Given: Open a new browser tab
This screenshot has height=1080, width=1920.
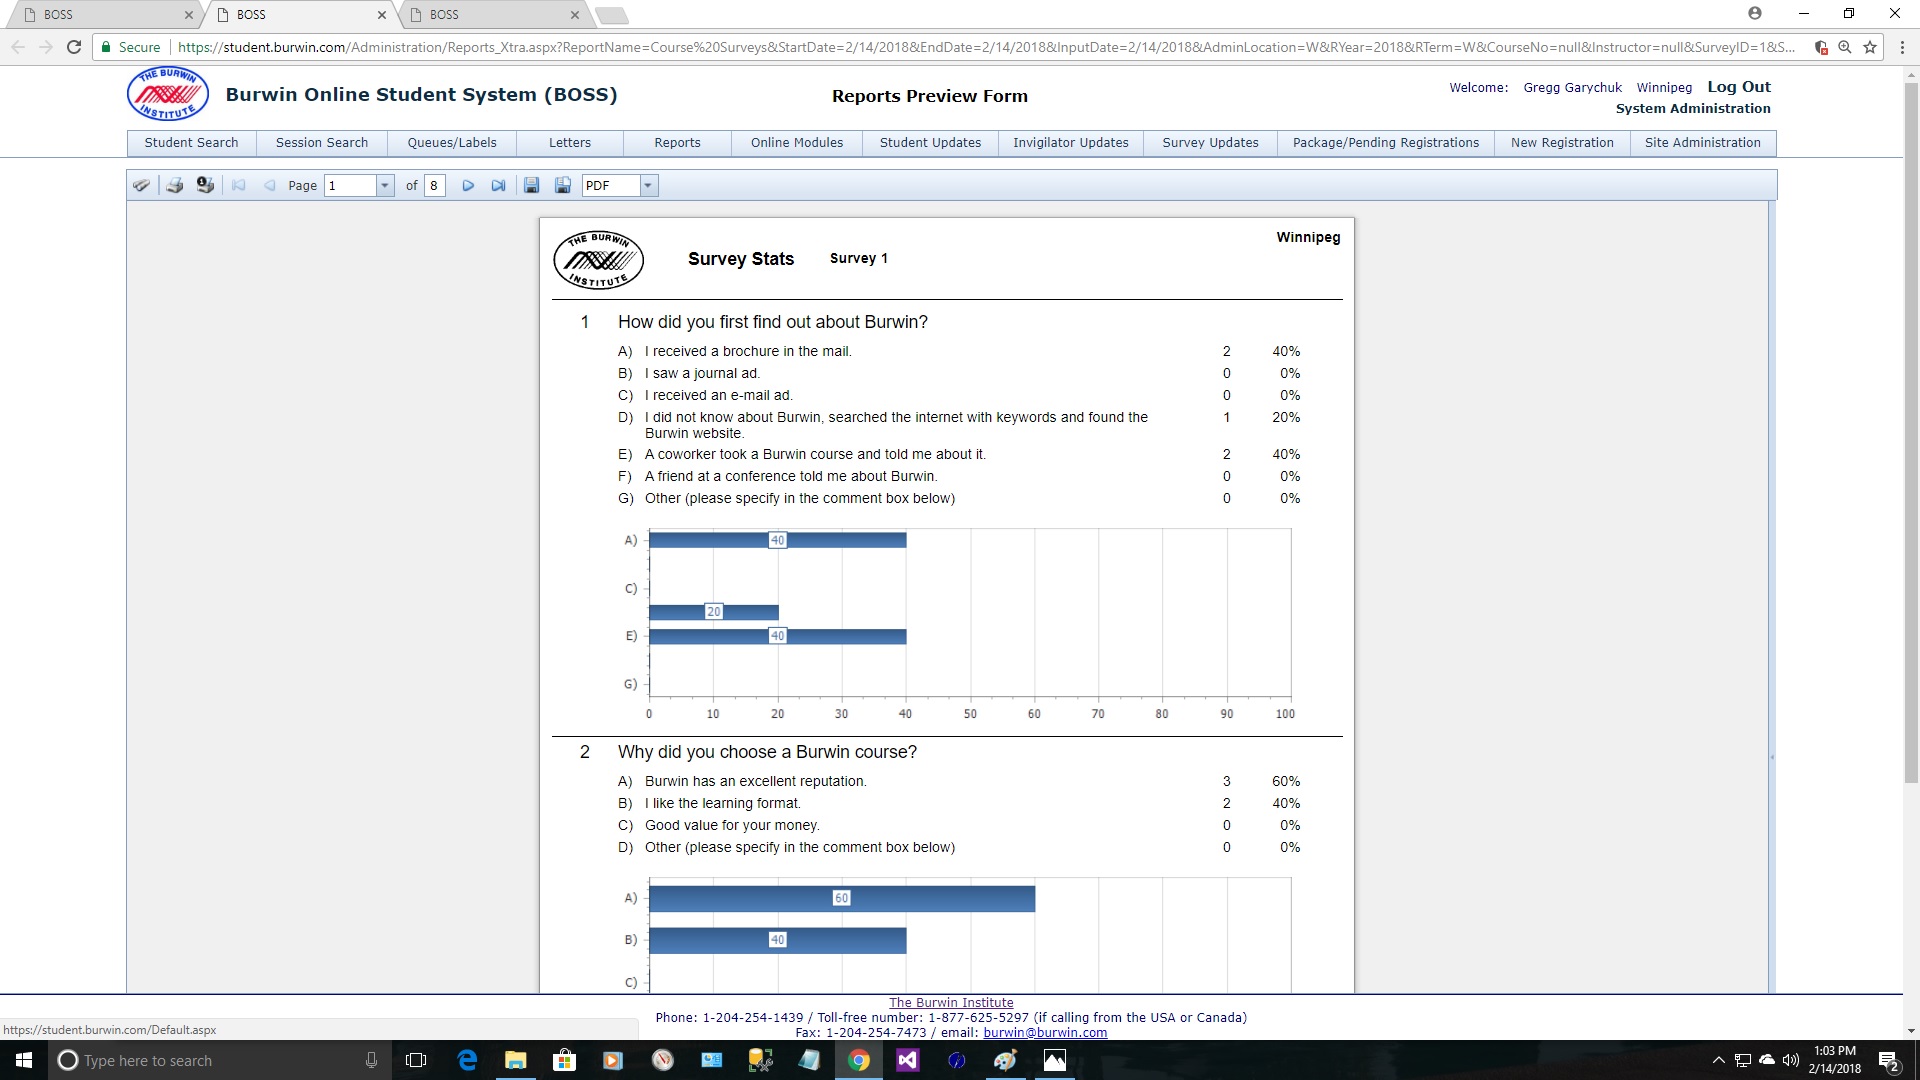Looking at the screenshot, I should pyautogui.click(x=611, y=15).
